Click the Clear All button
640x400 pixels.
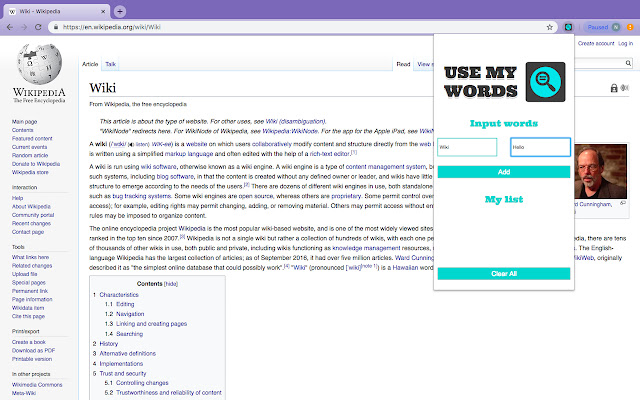[x=504, y=273]
